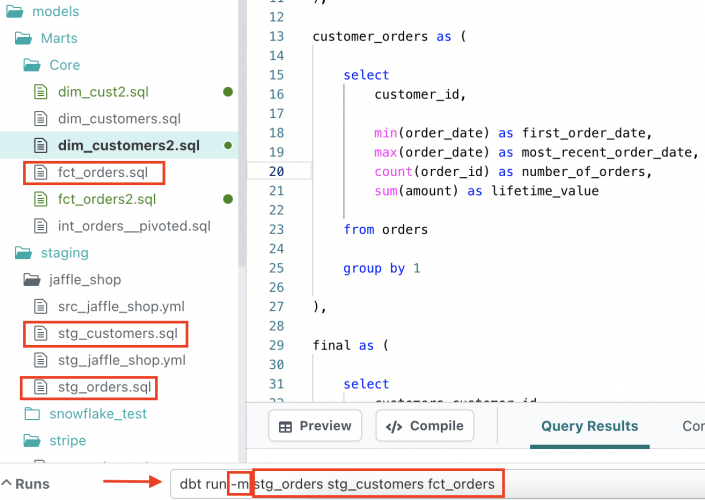Open dim_customers.sql in the file tree
The image size is (705, 500).
point(118,119)
